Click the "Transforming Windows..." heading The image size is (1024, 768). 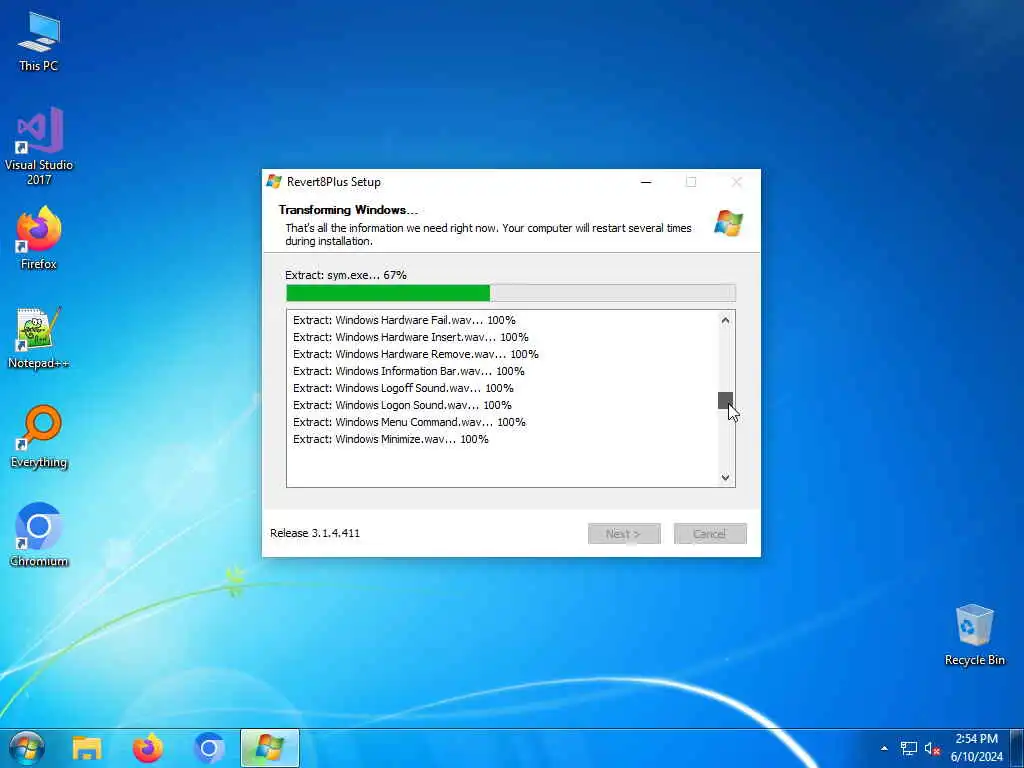[348, 210]
